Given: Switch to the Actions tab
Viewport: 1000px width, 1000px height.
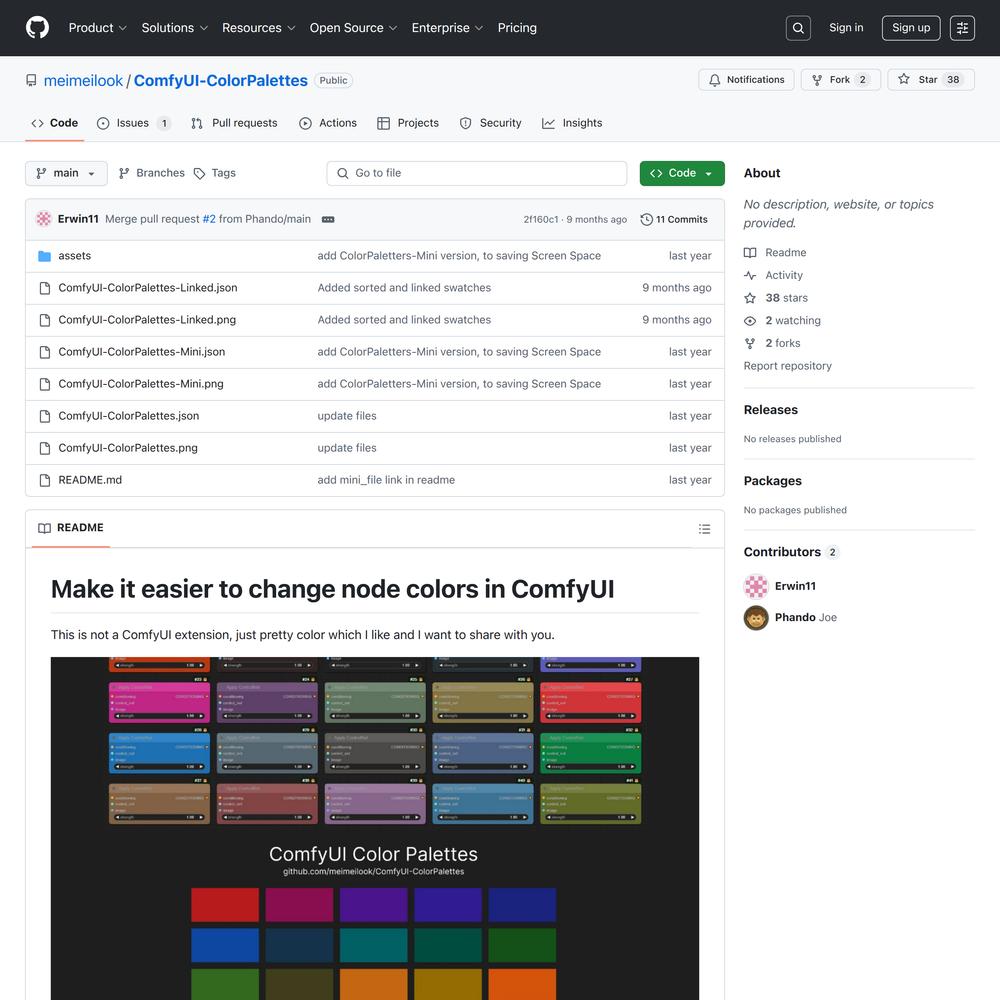Looking at the screenshot, I should click(328, 123).
